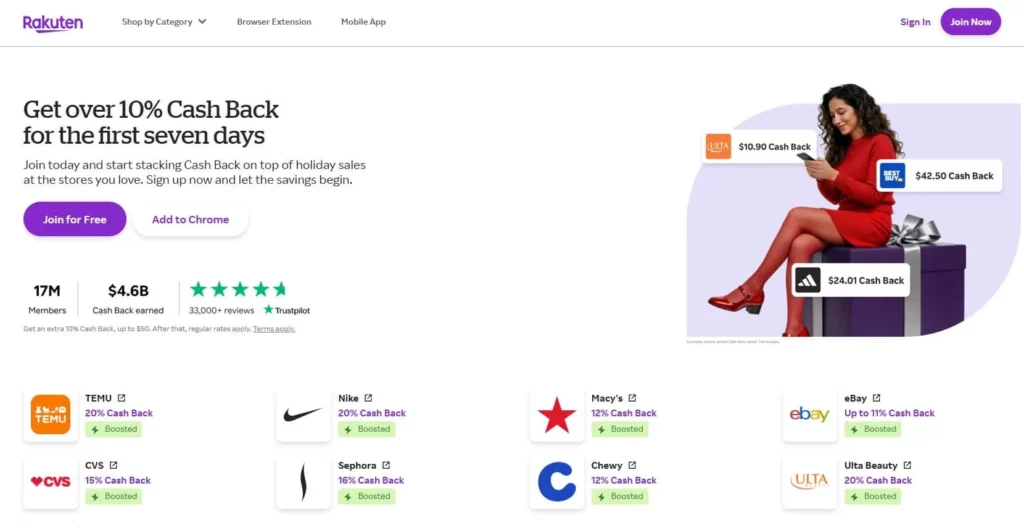This screenshot has width=1024, height=528.
Task: Open the Sephora store logo
Action: pos(303,482)
